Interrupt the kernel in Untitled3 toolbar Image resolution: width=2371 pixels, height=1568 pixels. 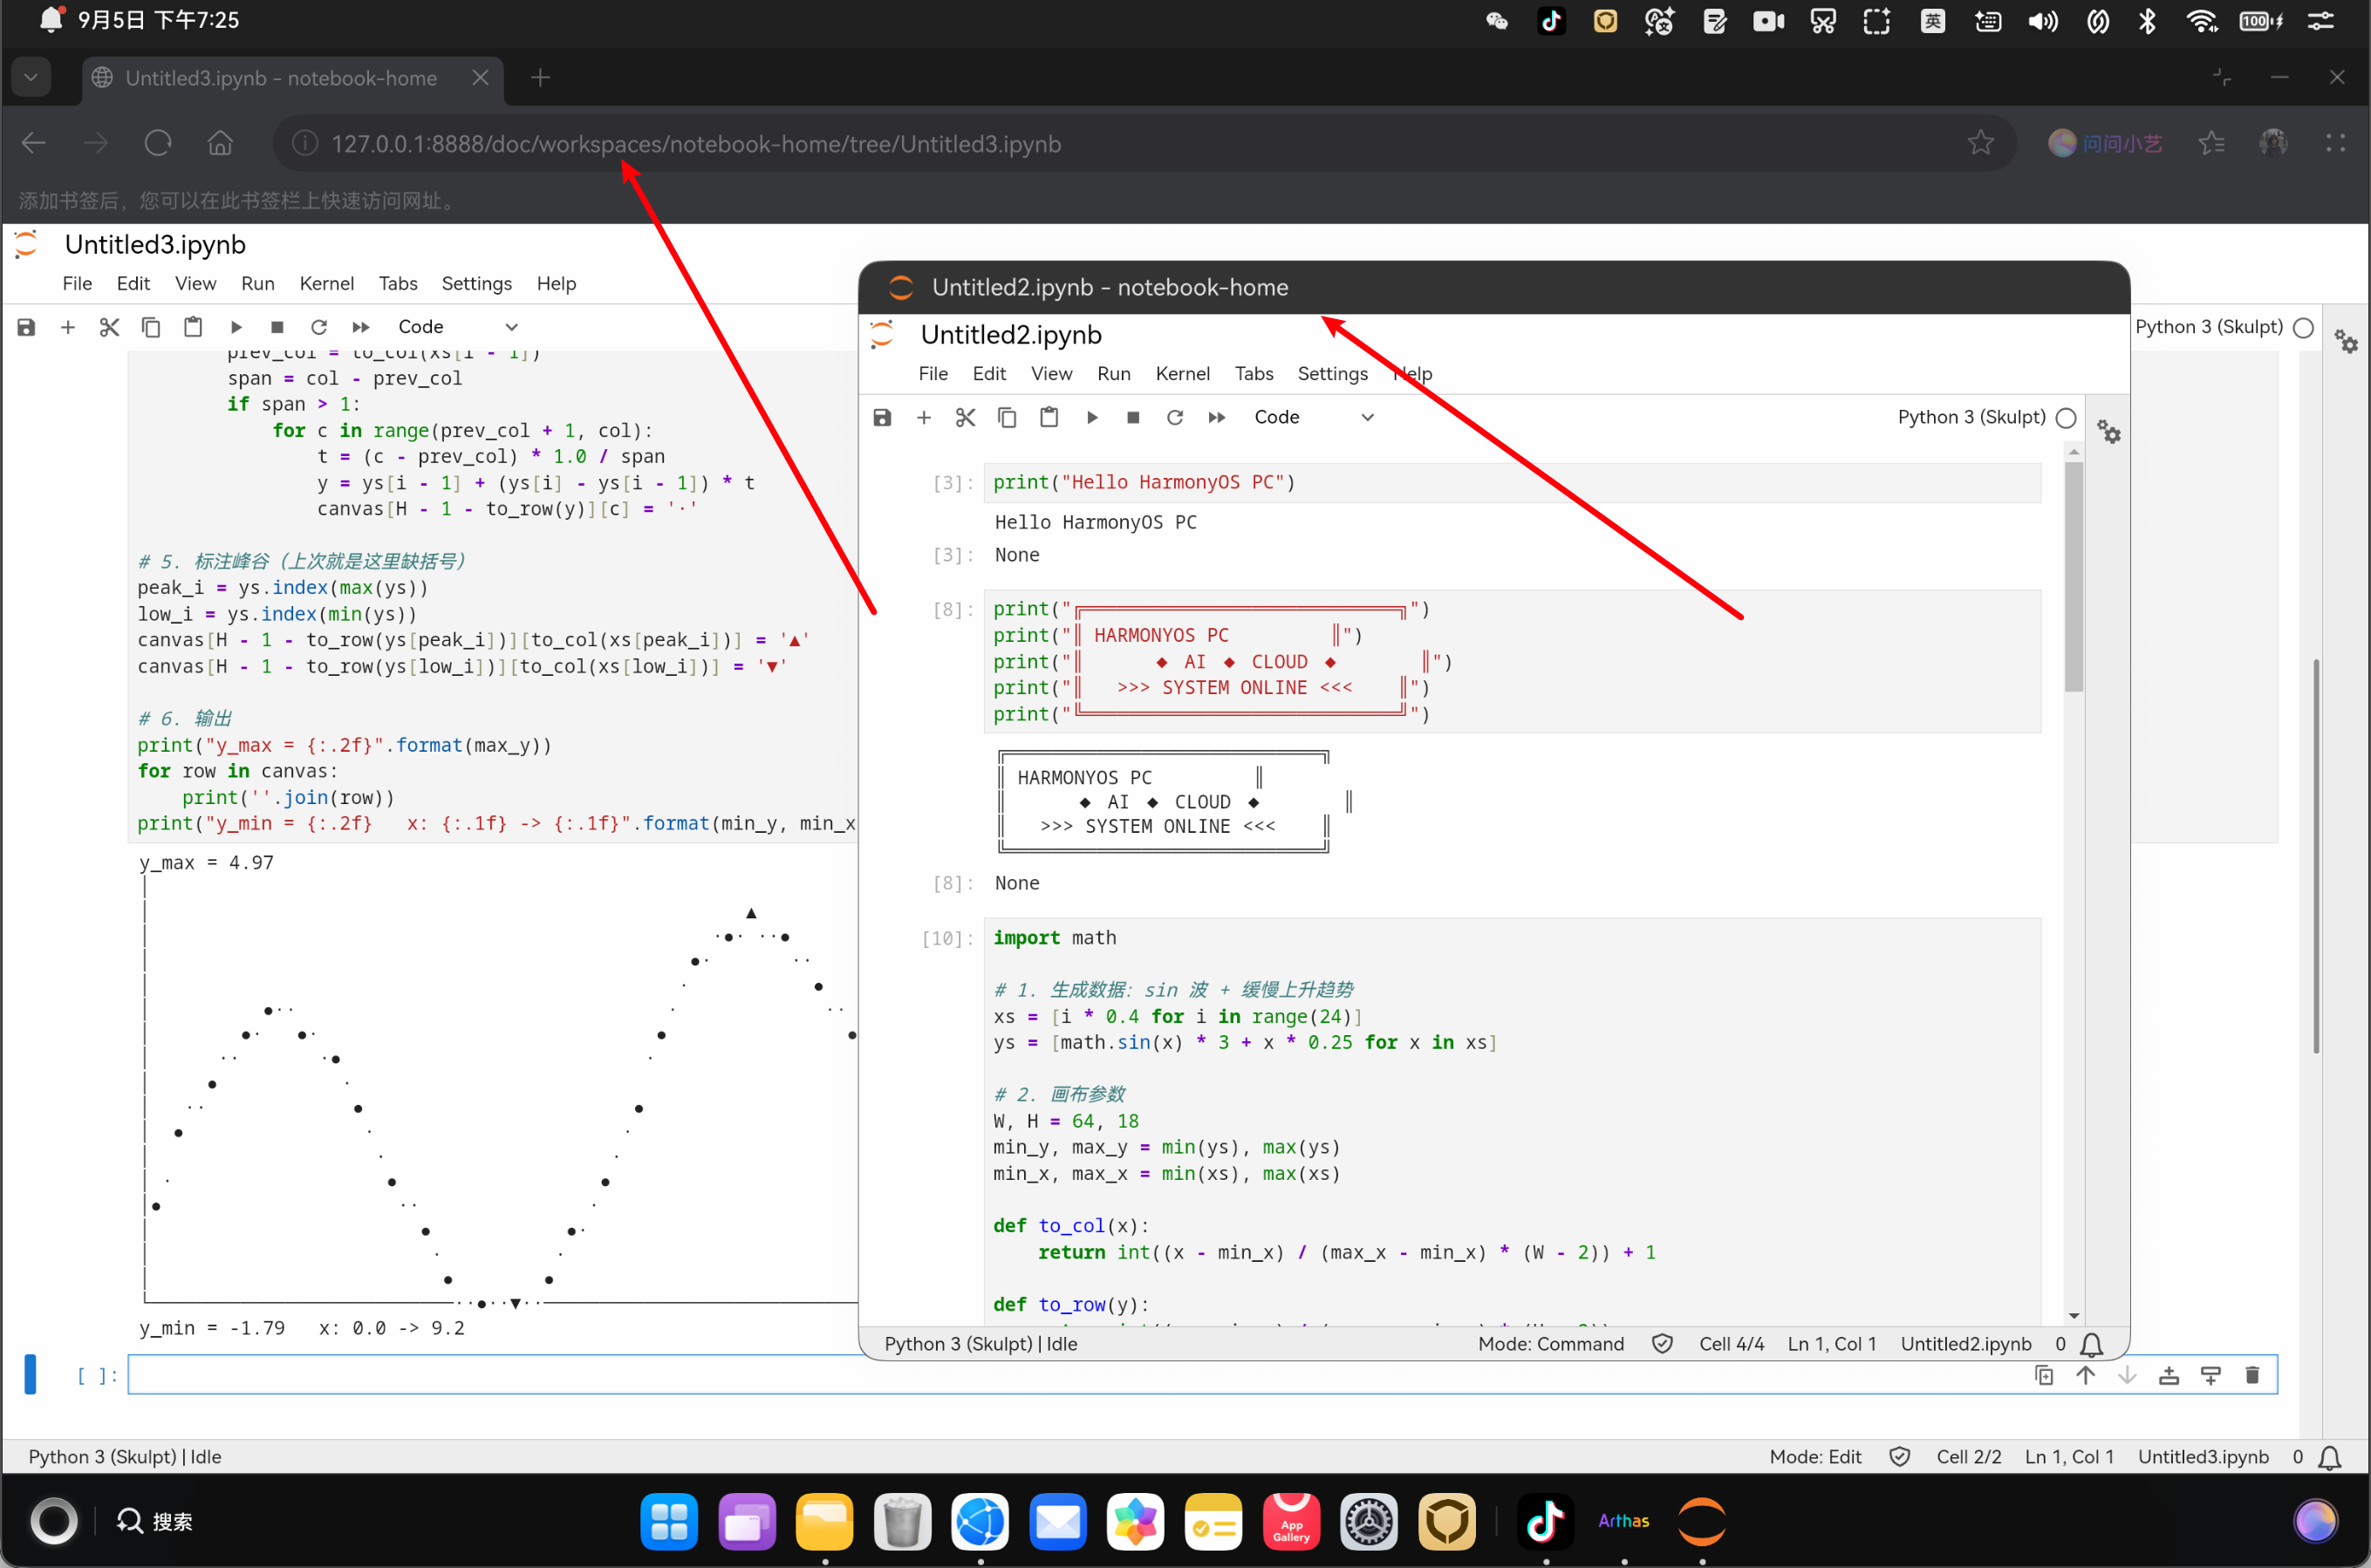pos(277,327)
